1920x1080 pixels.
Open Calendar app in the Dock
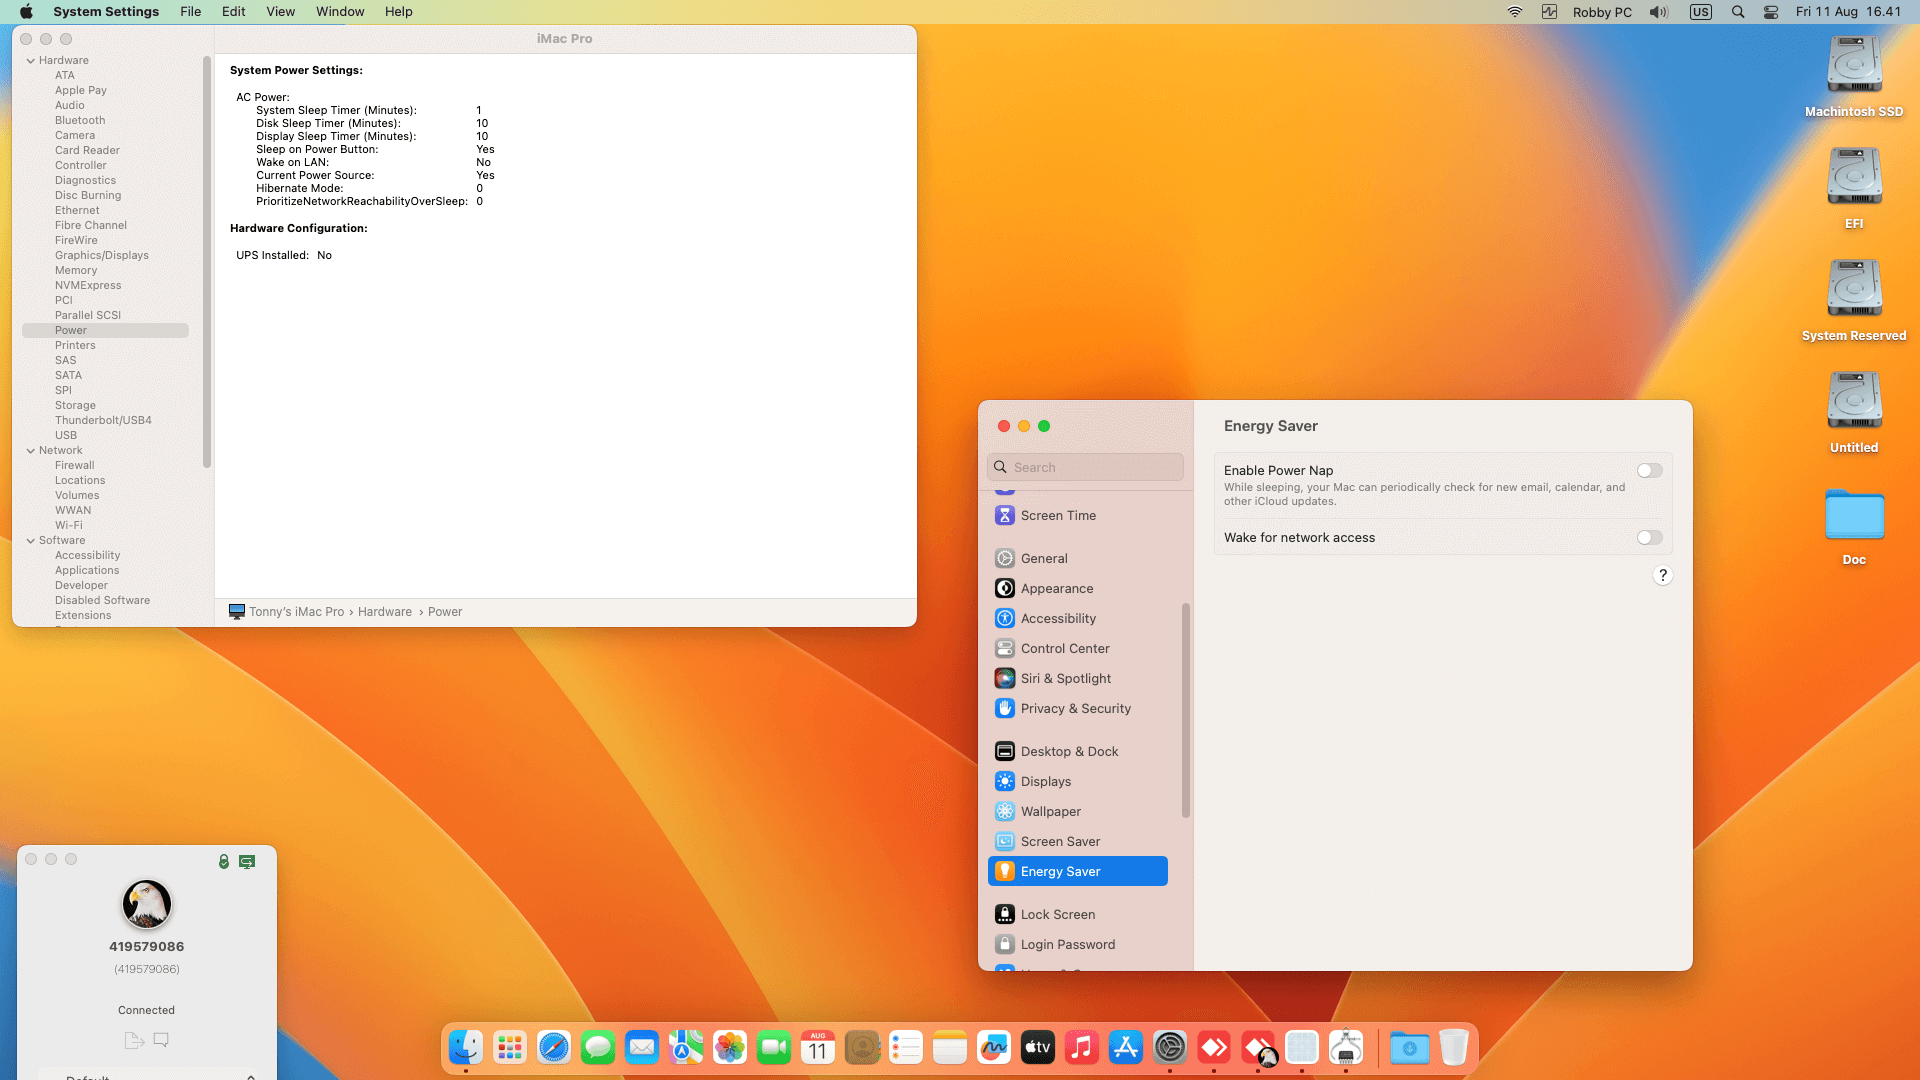[x=818, y=1047]
